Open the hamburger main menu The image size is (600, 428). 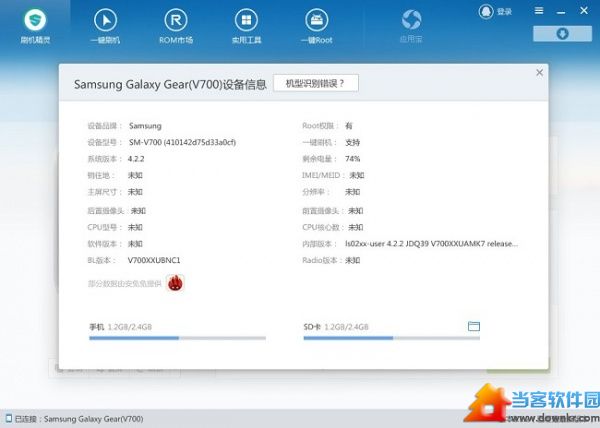tap(539, 11)
